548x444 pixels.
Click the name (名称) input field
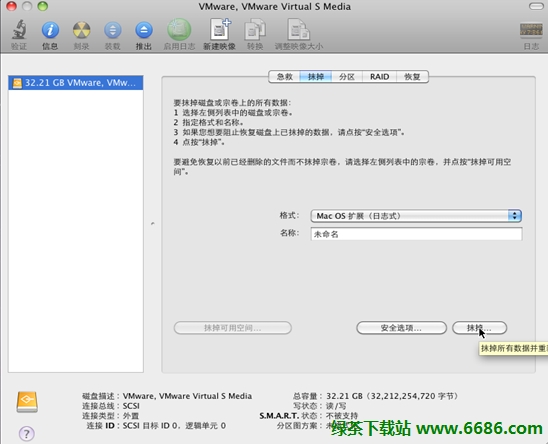click(416, 234)
